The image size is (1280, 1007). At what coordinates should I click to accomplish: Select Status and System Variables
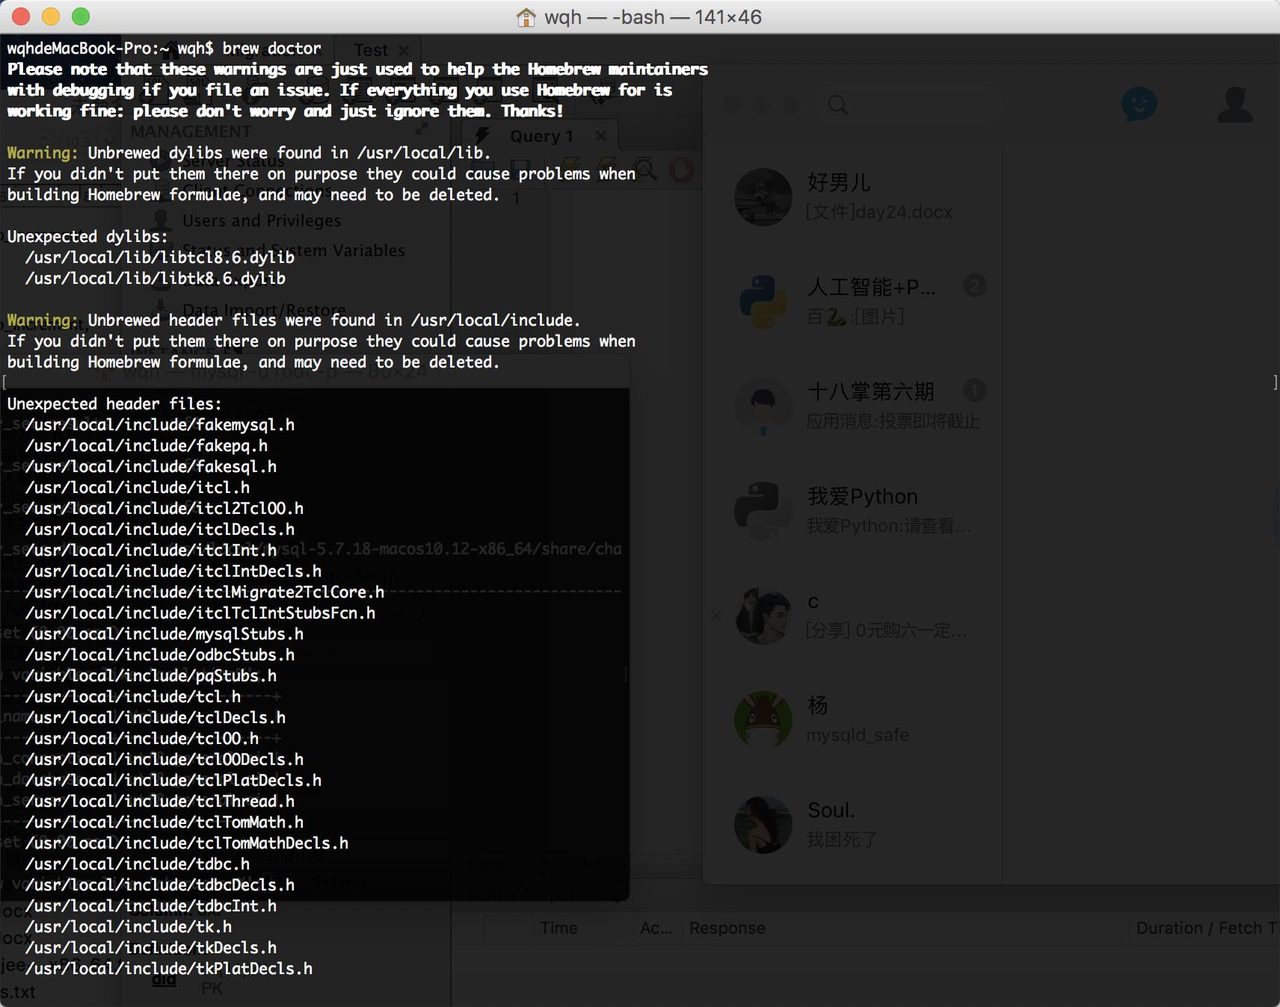click(x=293, y=250)
